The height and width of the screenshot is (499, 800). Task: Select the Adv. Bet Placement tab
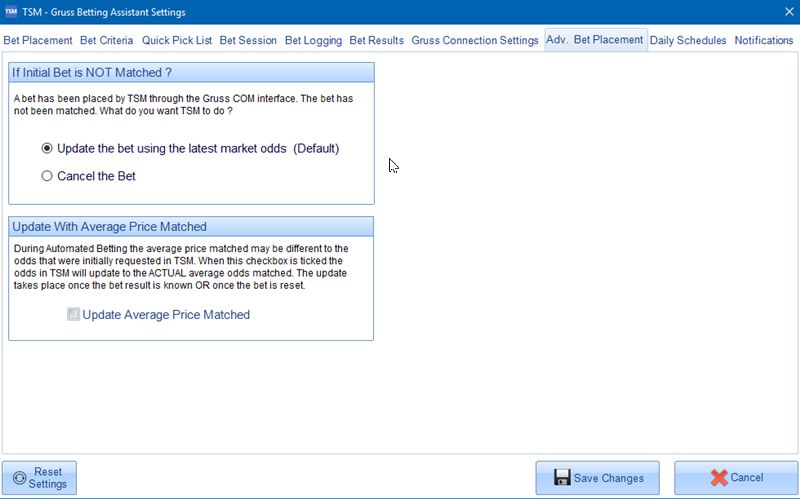tap(594, 40)
